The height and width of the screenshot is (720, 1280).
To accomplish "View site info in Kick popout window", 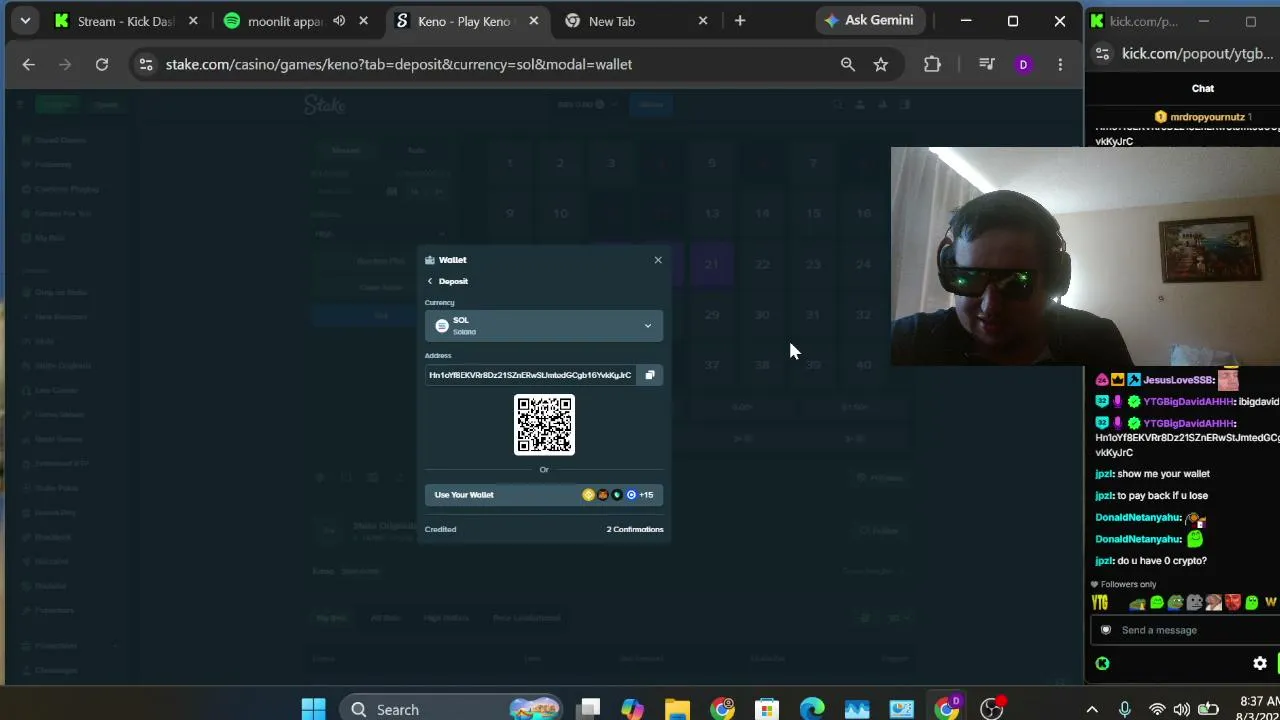I will click(x=1102, y=54).
